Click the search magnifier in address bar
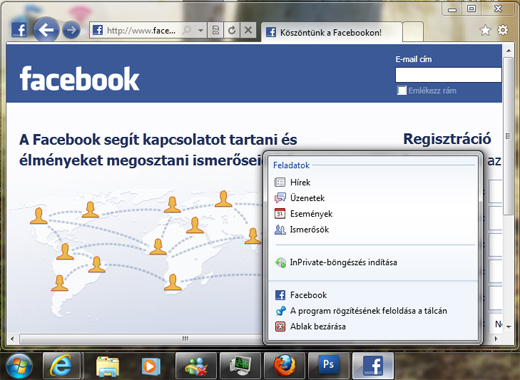This screenshot has width=520, height=380. click(187, 30)
